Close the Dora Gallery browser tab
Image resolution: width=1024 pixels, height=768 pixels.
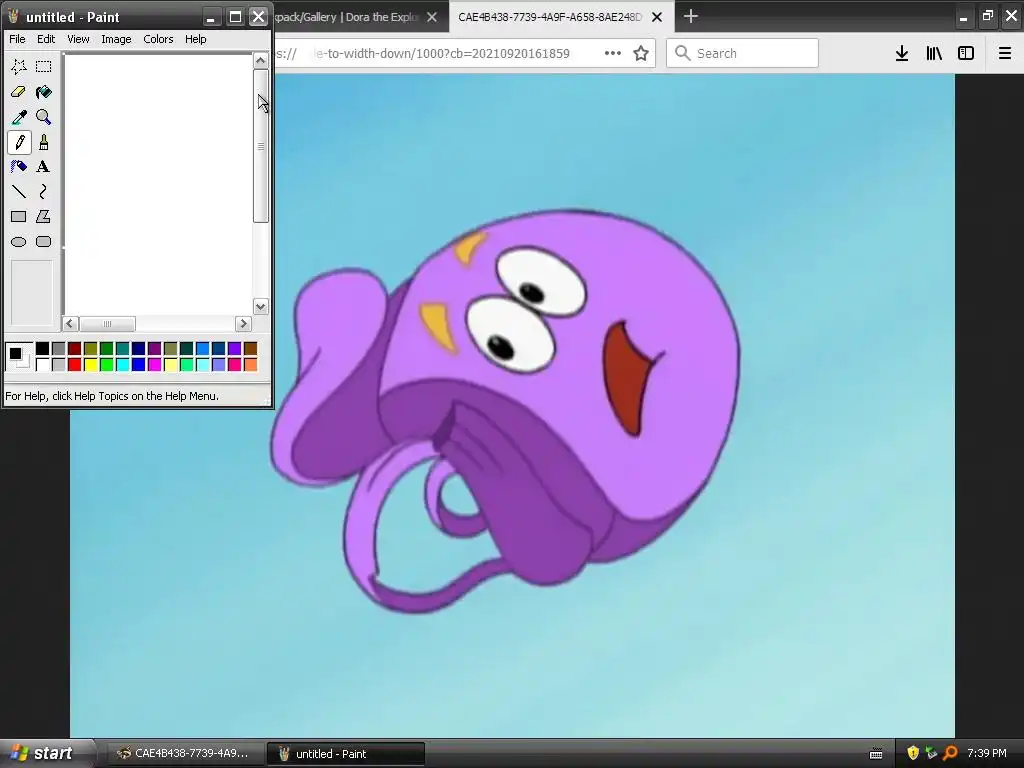(x=432, y=17)
